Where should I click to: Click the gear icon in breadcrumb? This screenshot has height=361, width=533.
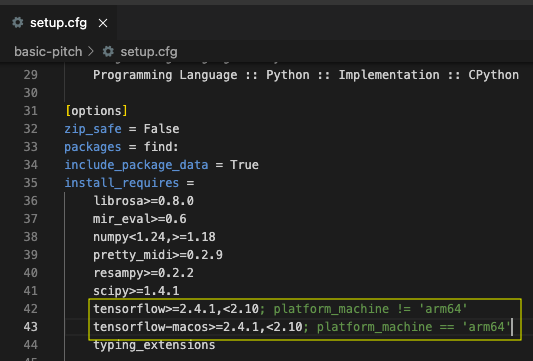tap(108, 52)
